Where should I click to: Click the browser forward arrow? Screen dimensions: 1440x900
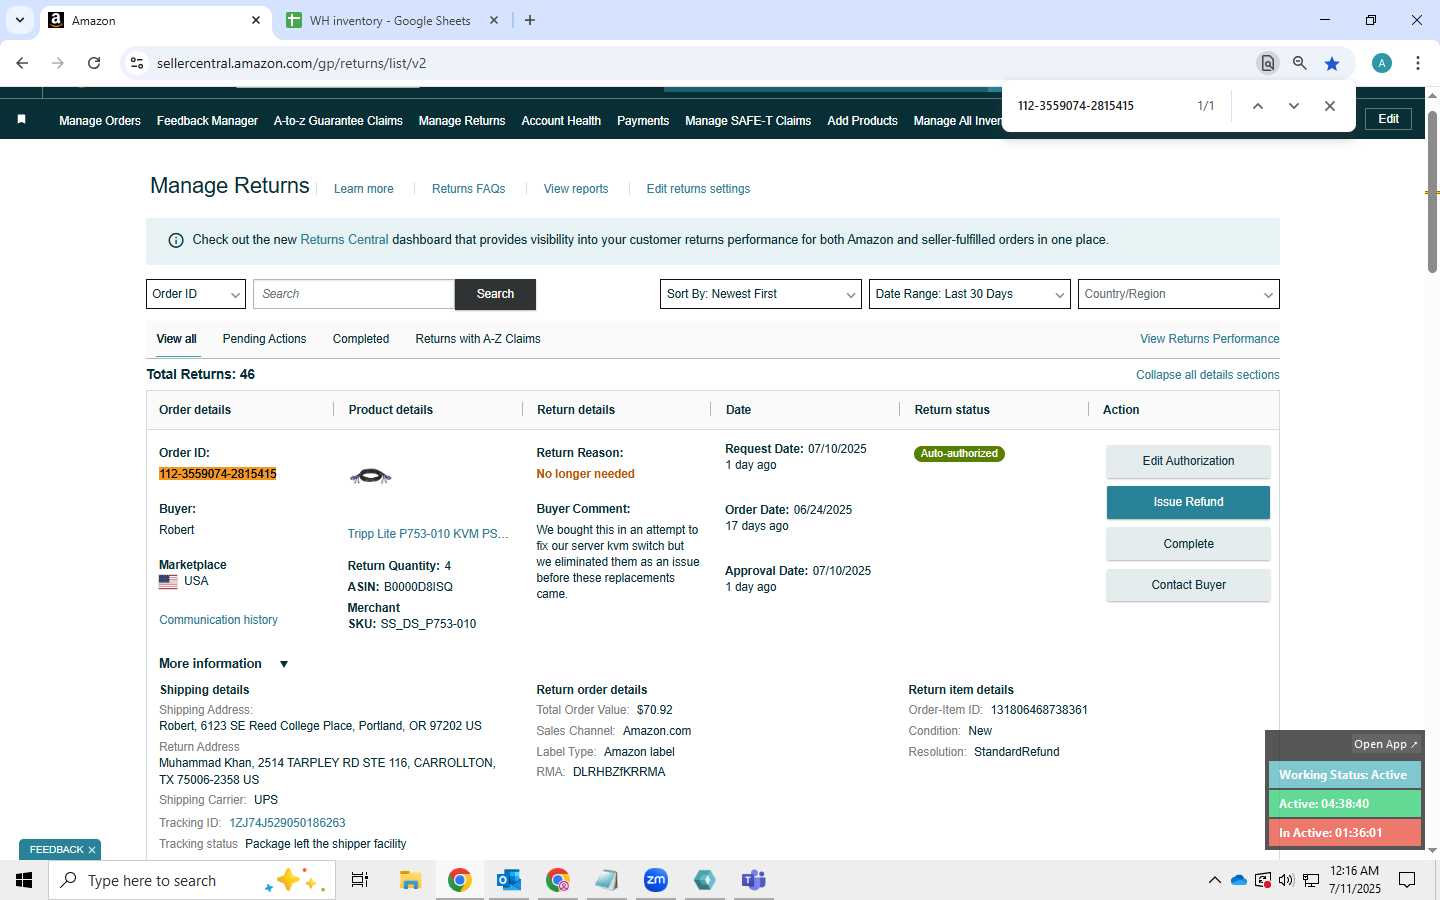tap(58, 63)
